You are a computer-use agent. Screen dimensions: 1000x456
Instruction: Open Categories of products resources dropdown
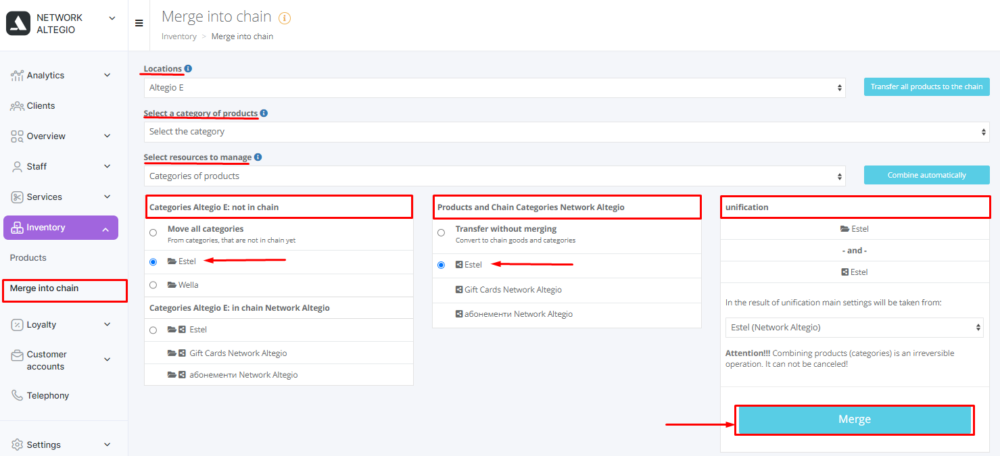pos(495,176)
